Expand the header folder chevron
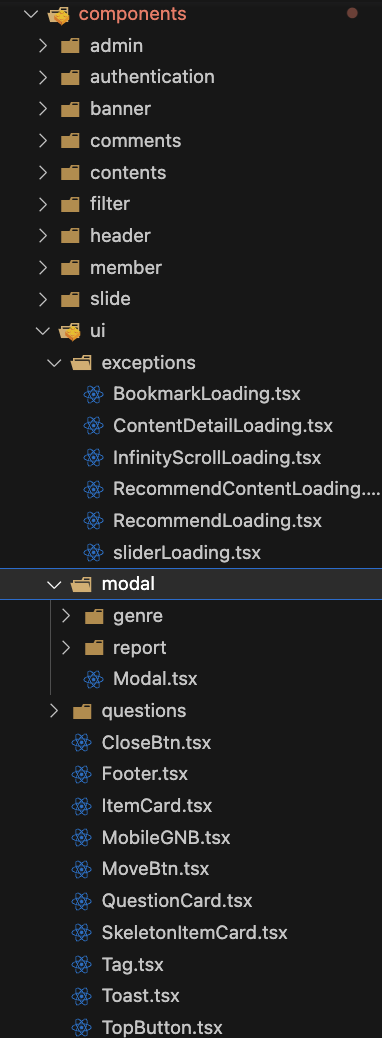This screenshot has height=1038, width=382. click(43, 235)
